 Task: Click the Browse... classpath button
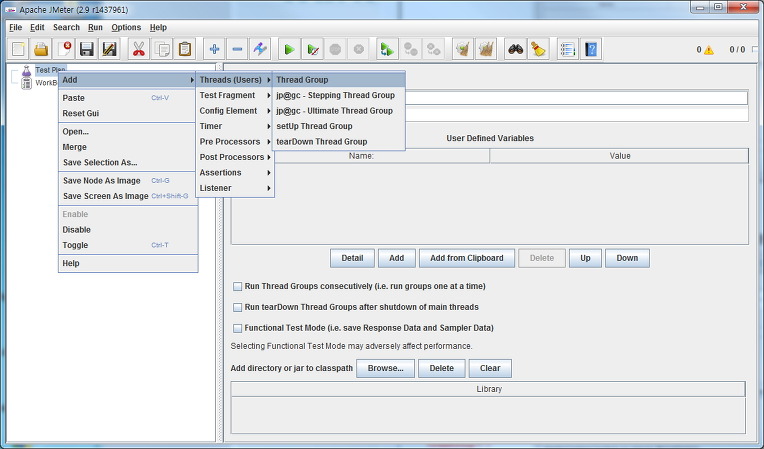coord(385,369)
